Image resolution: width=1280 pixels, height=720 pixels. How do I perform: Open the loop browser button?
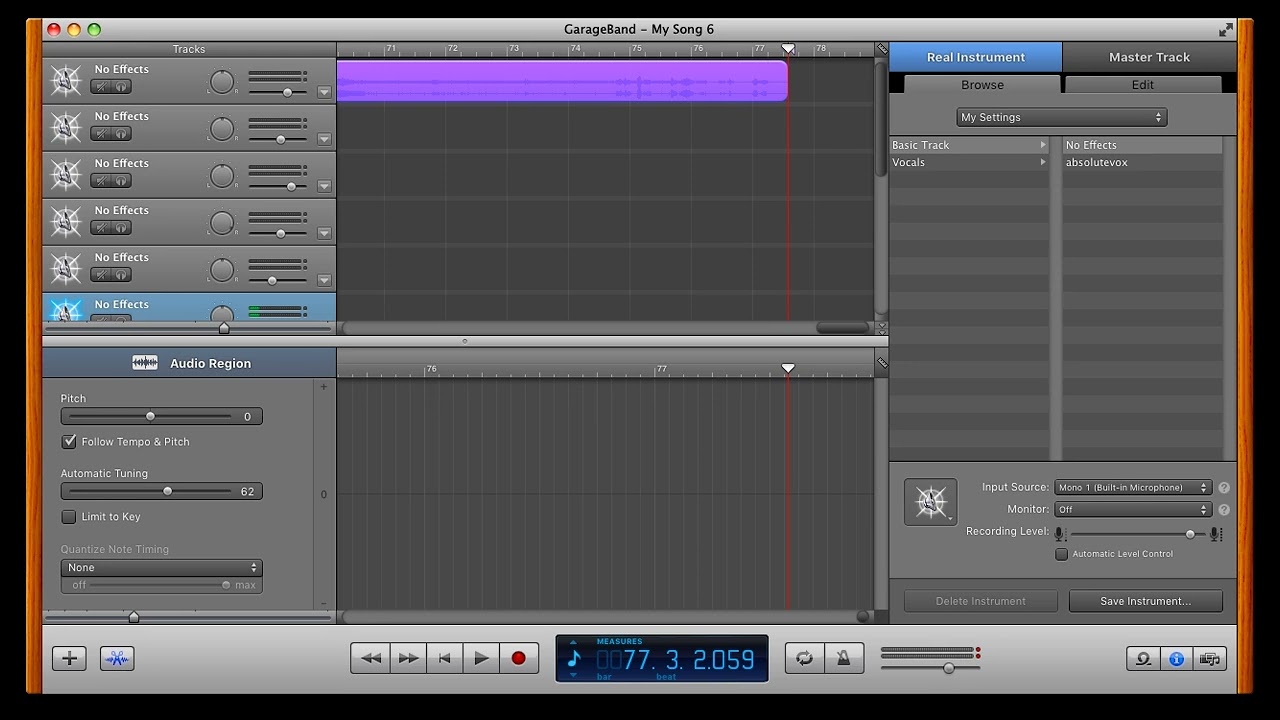point(1142,659)
